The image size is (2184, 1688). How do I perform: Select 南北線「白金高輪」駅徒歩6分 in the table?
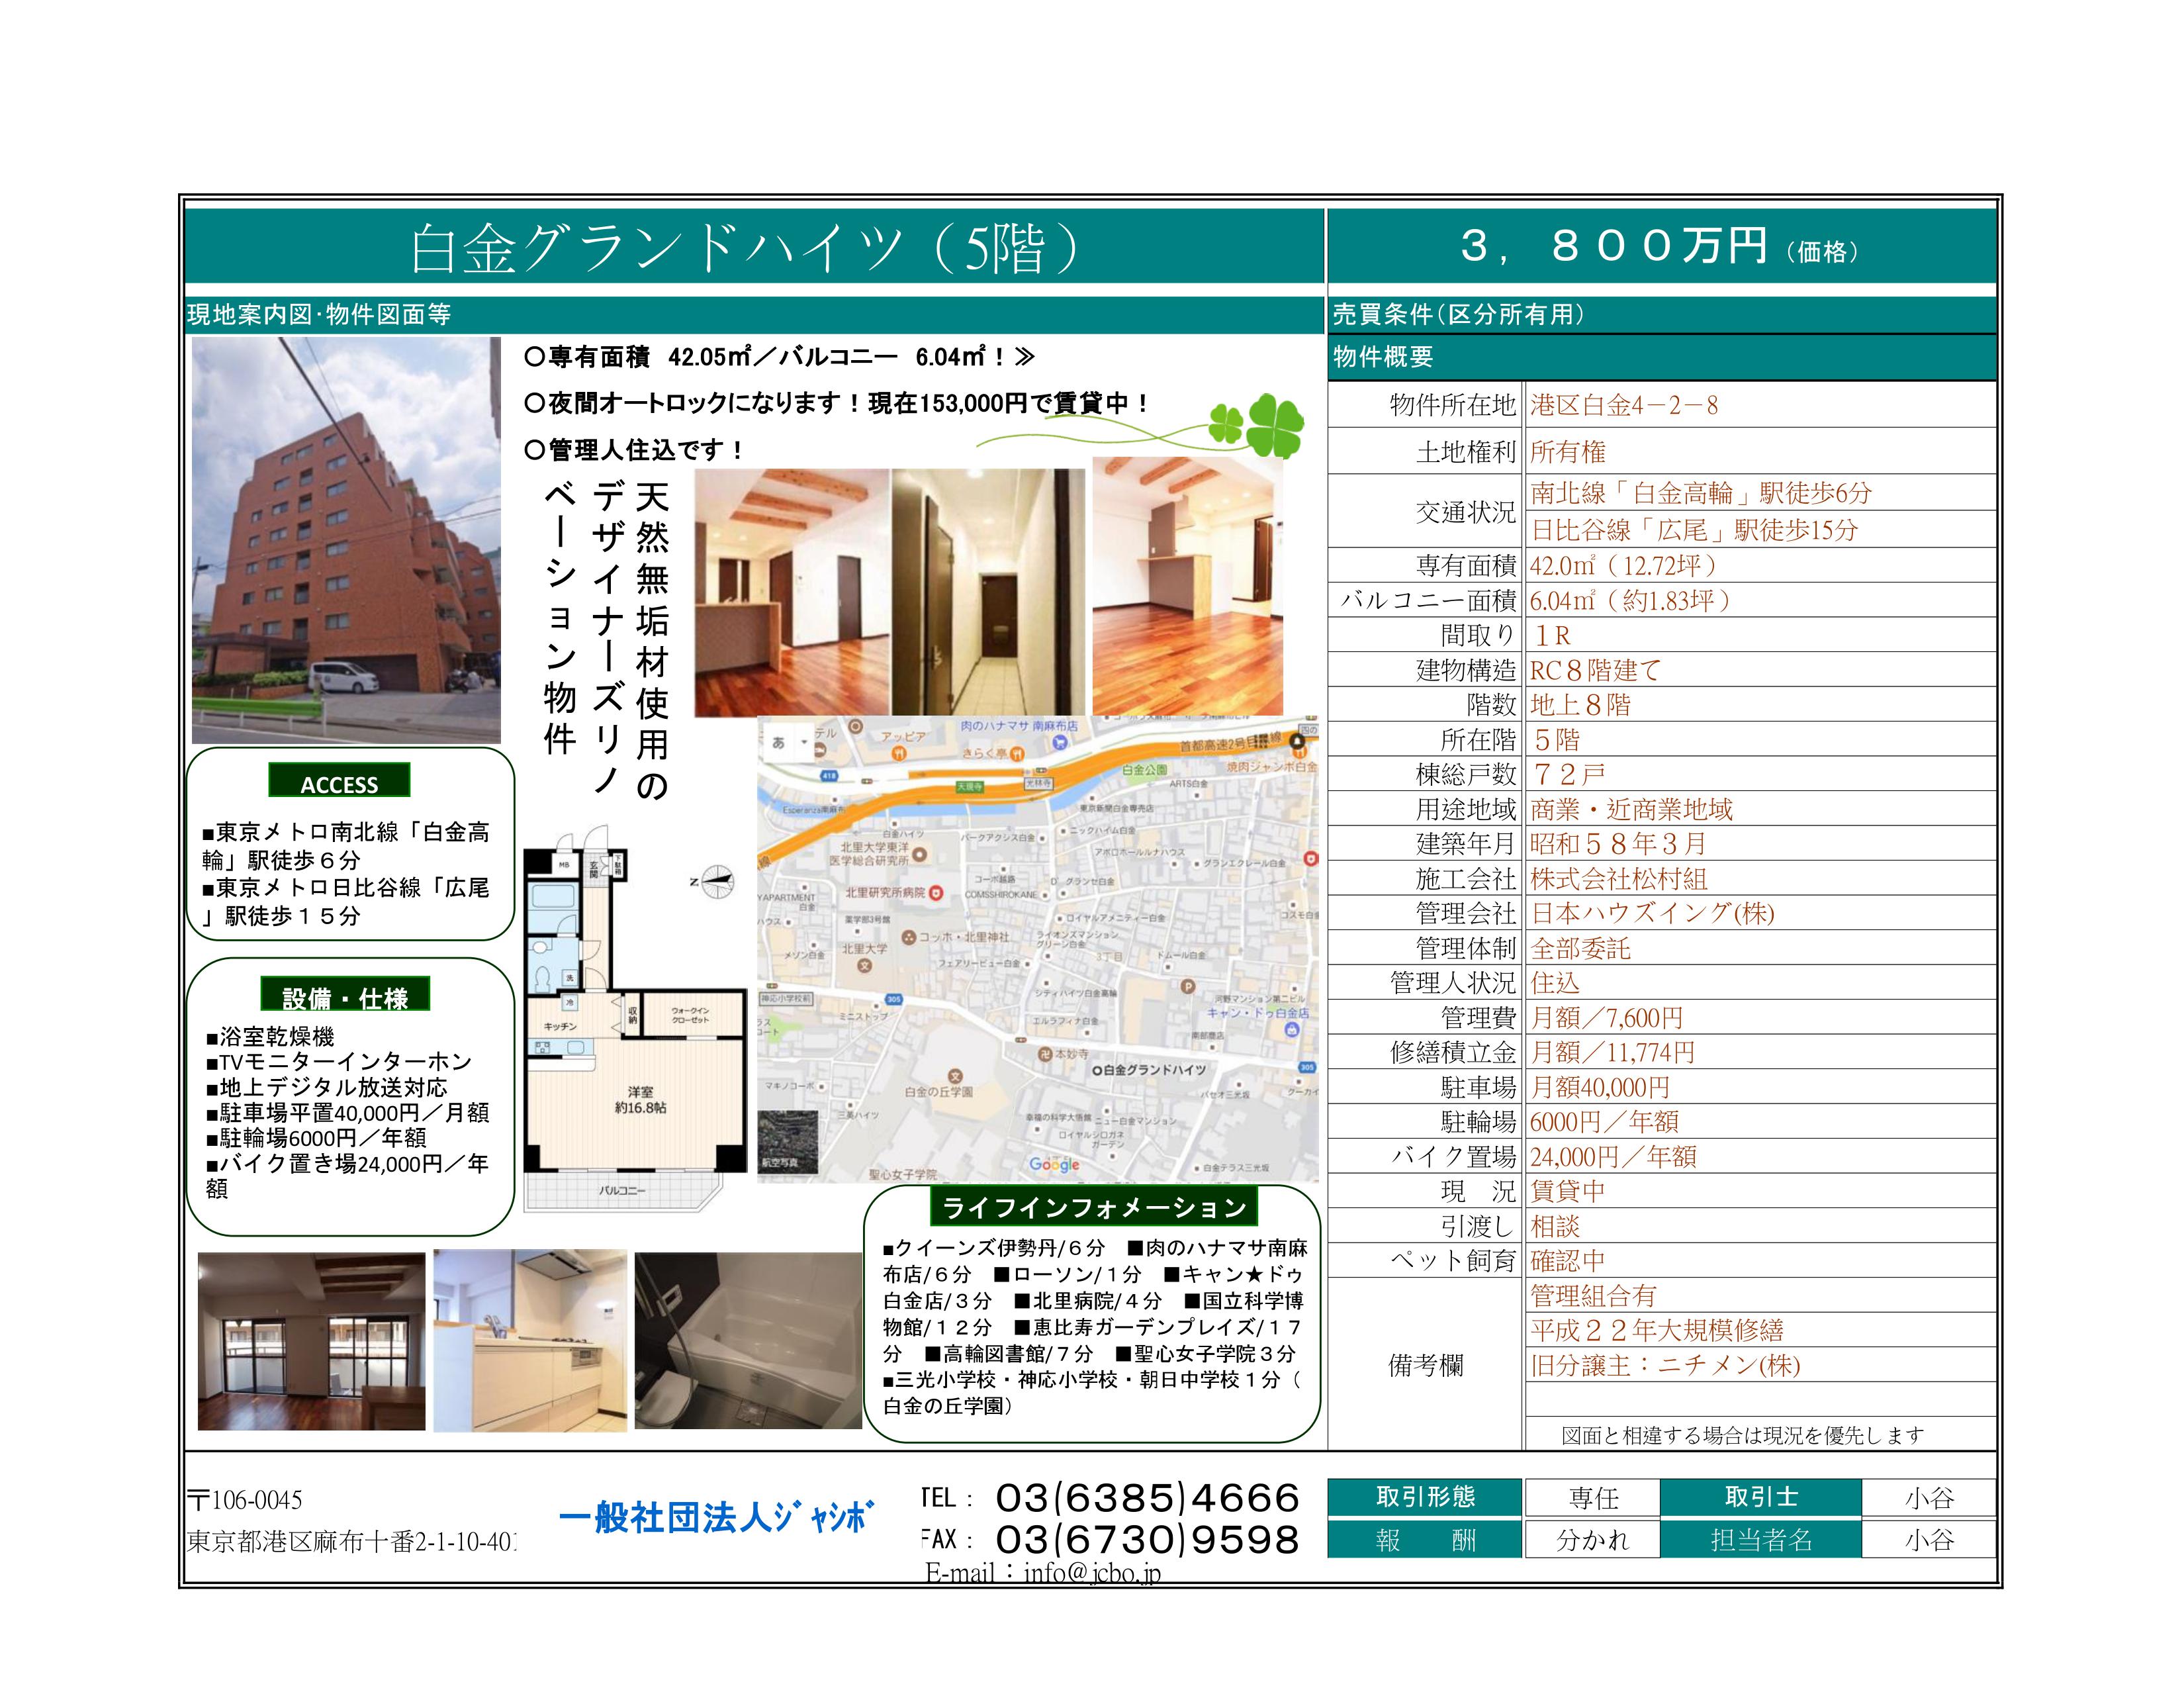[x=1701, y=493]
